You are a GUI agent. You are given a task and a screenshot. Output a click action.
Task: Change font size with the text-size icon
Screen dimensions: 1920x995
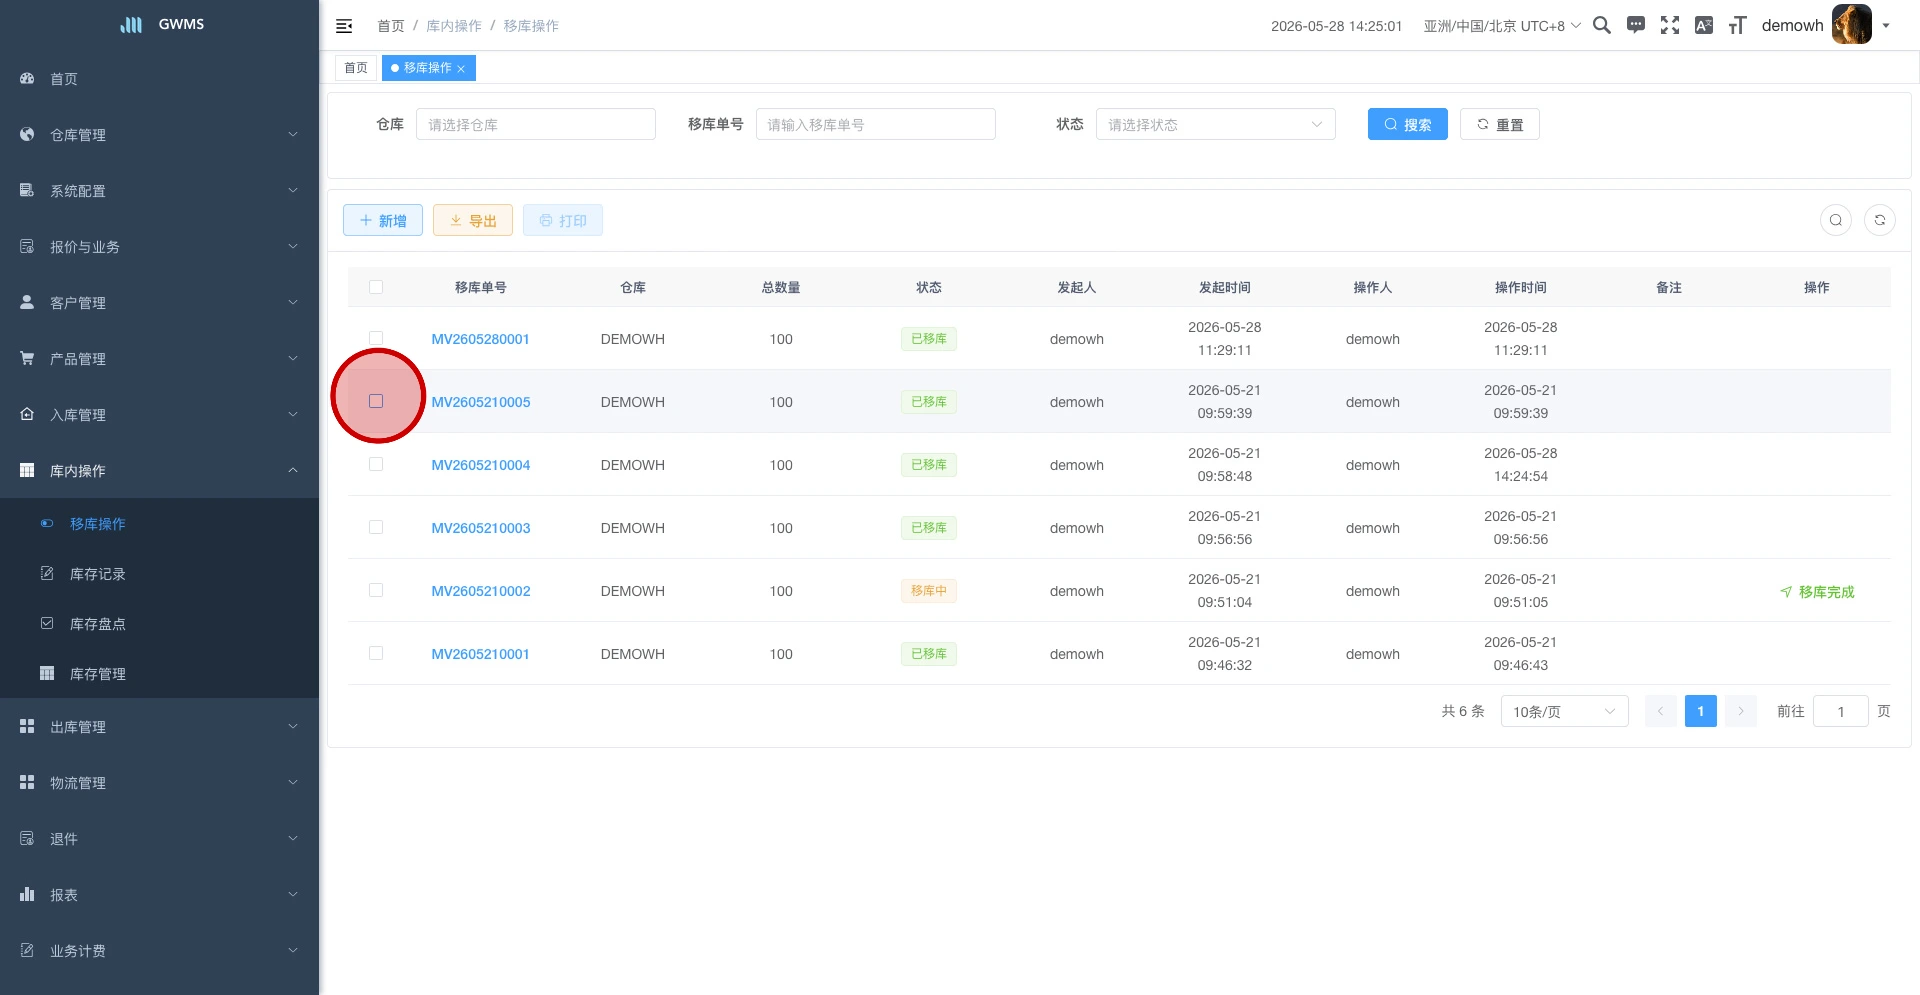(1738, 25)
